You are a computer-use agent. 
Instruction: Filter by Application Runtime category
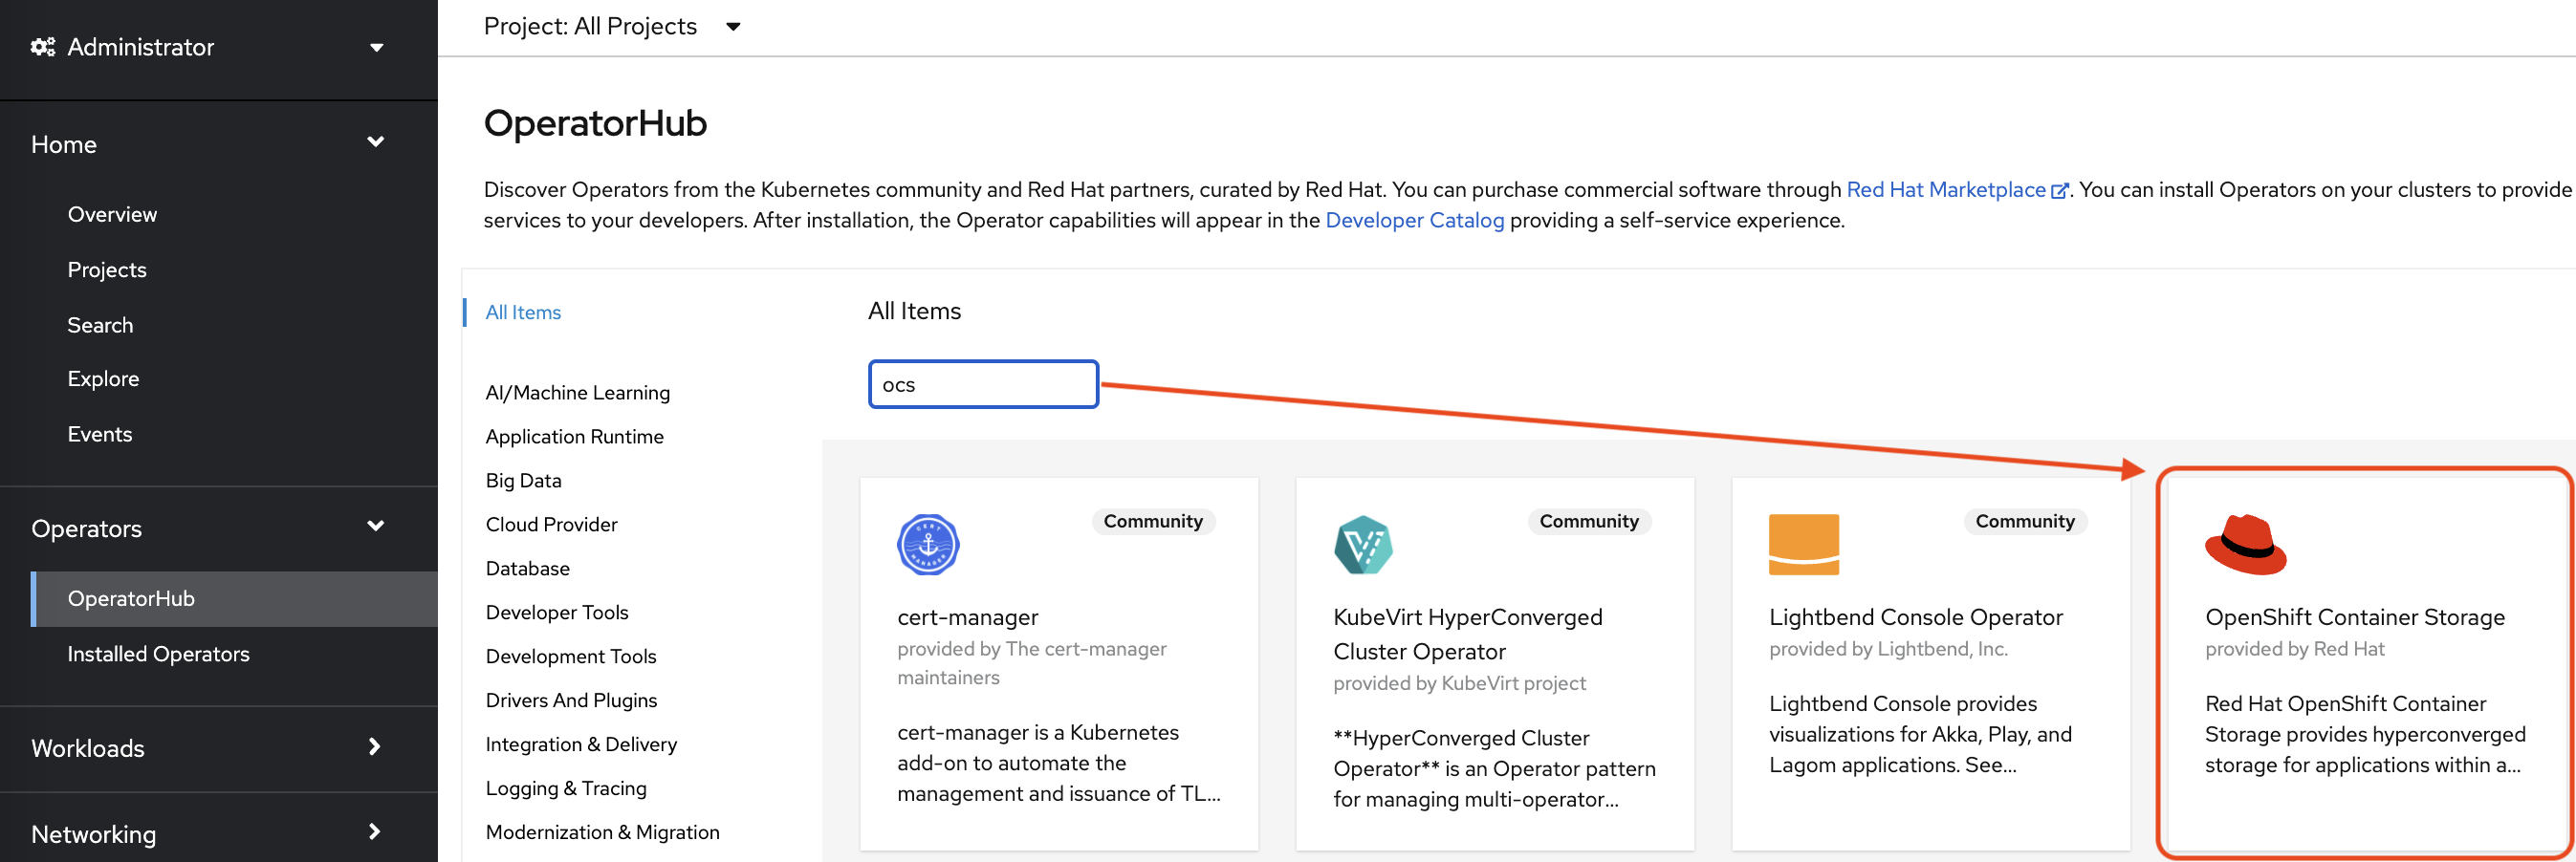click(574, 437)
